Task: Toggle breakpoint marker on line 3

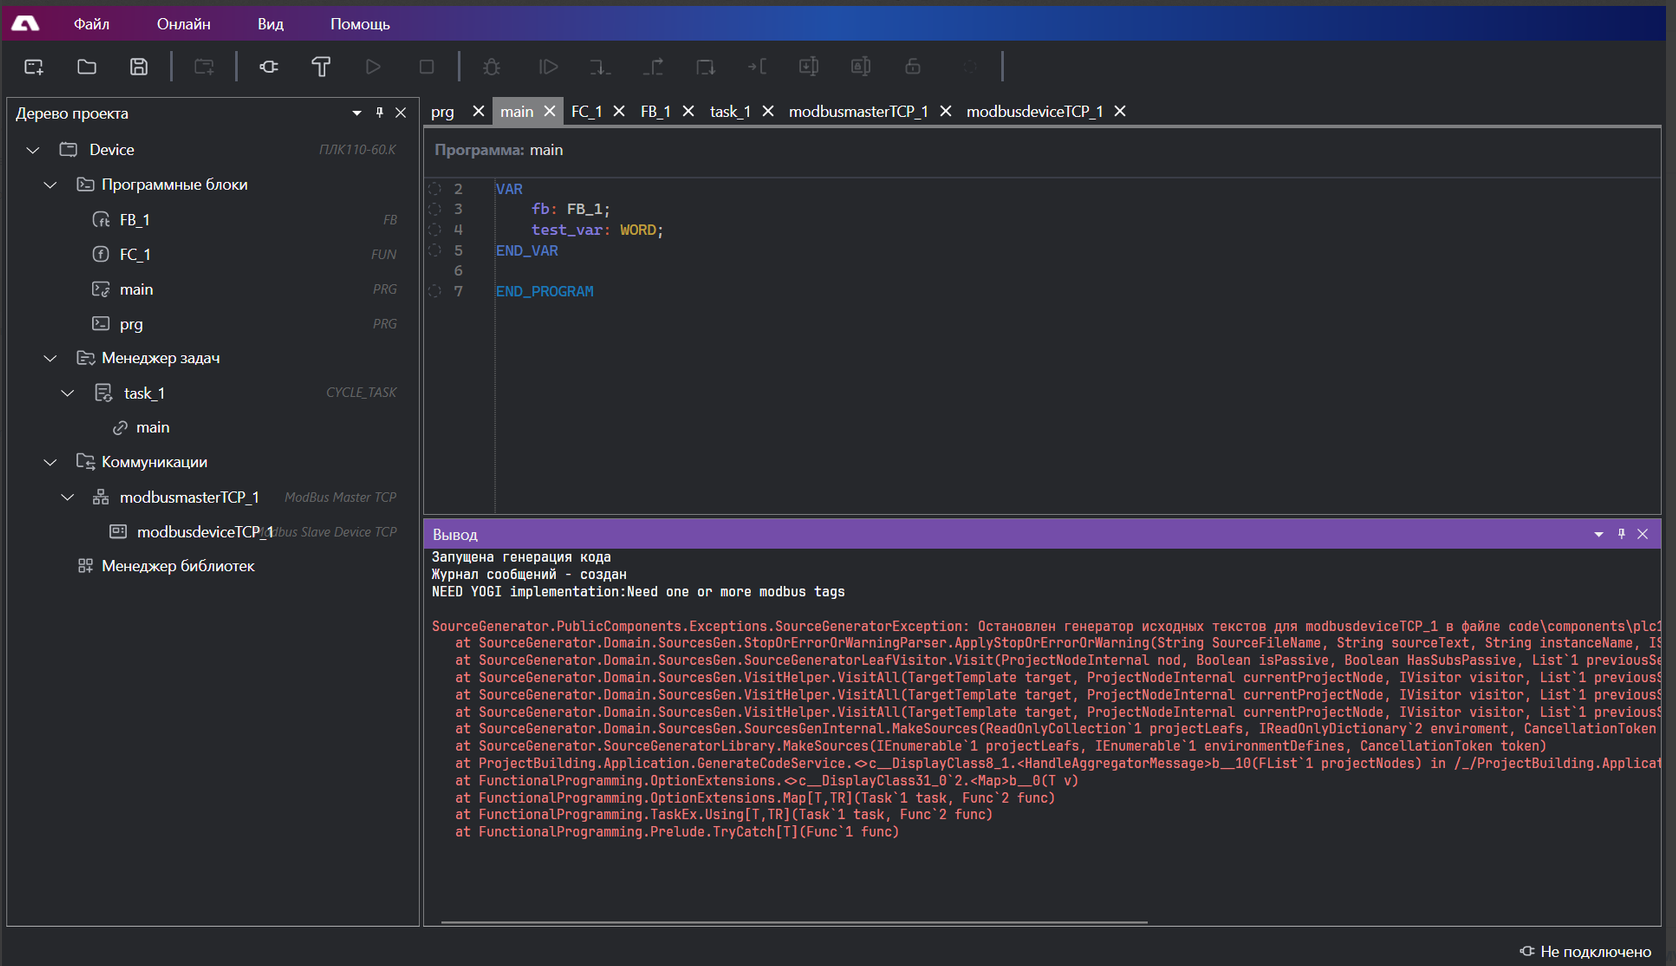Action: coord(435,209)
